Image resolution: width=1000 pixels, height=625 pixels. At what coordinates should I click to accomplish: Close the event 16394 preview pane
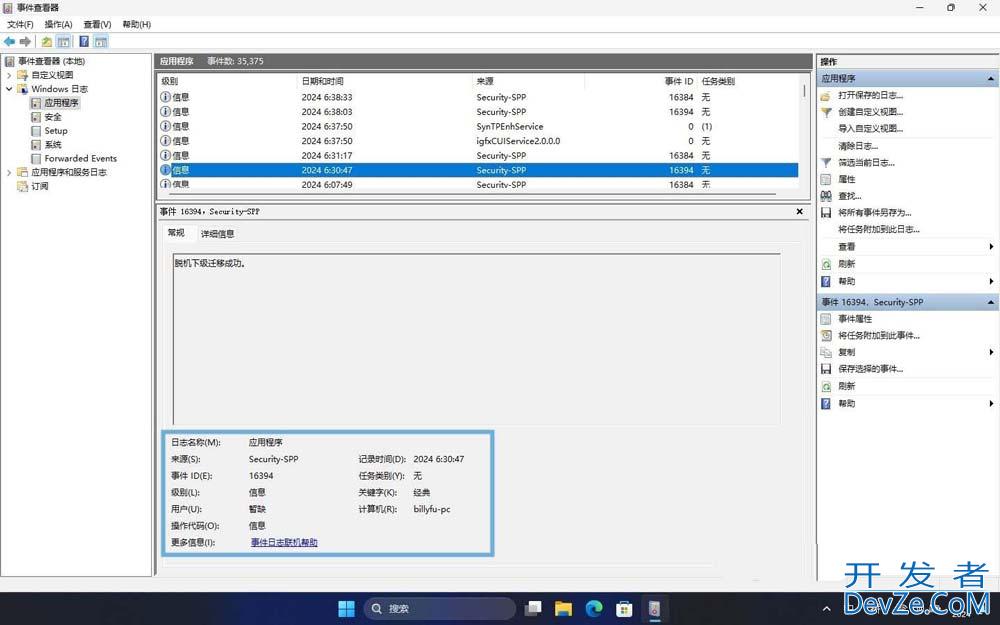(x=800, y=212)
